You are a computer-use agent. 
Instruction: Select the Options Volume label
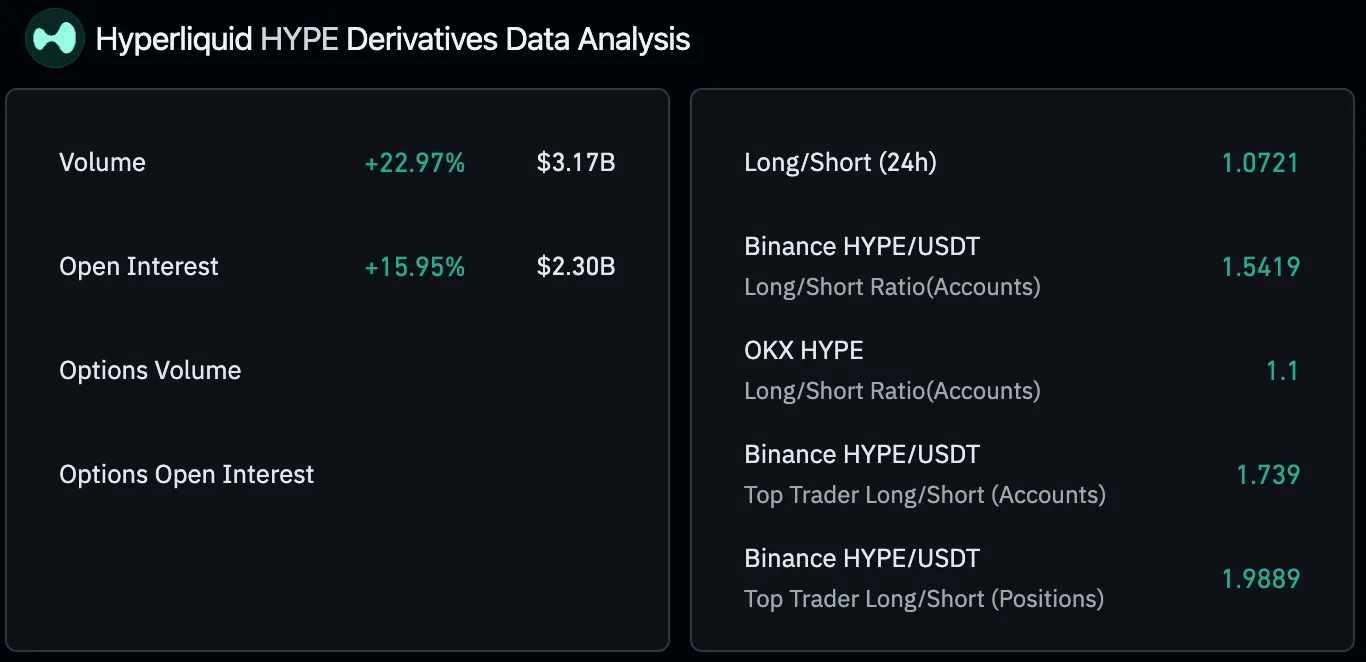click(x=150, y=371)
